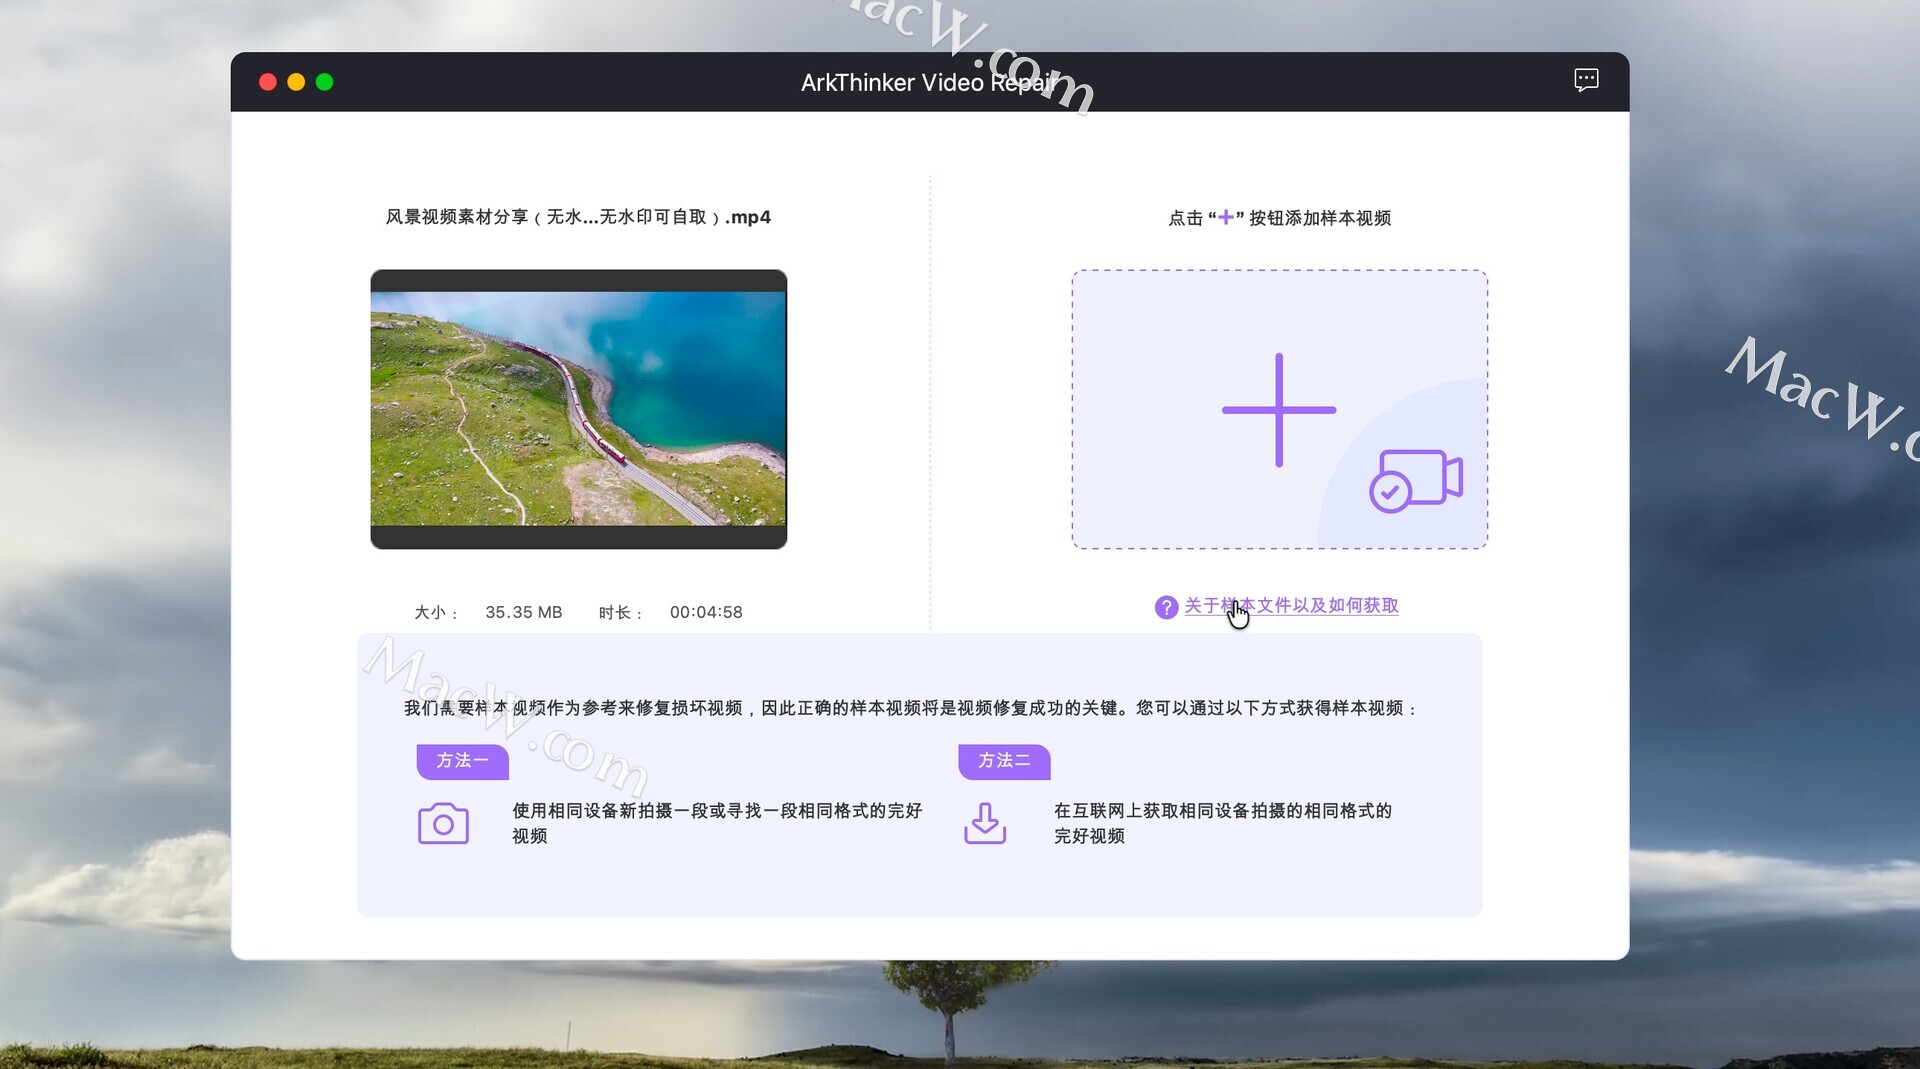Select the 方法一 label
This screenshot has height=1069, width=1920.
pyautogui.click(x=462, y=761)
